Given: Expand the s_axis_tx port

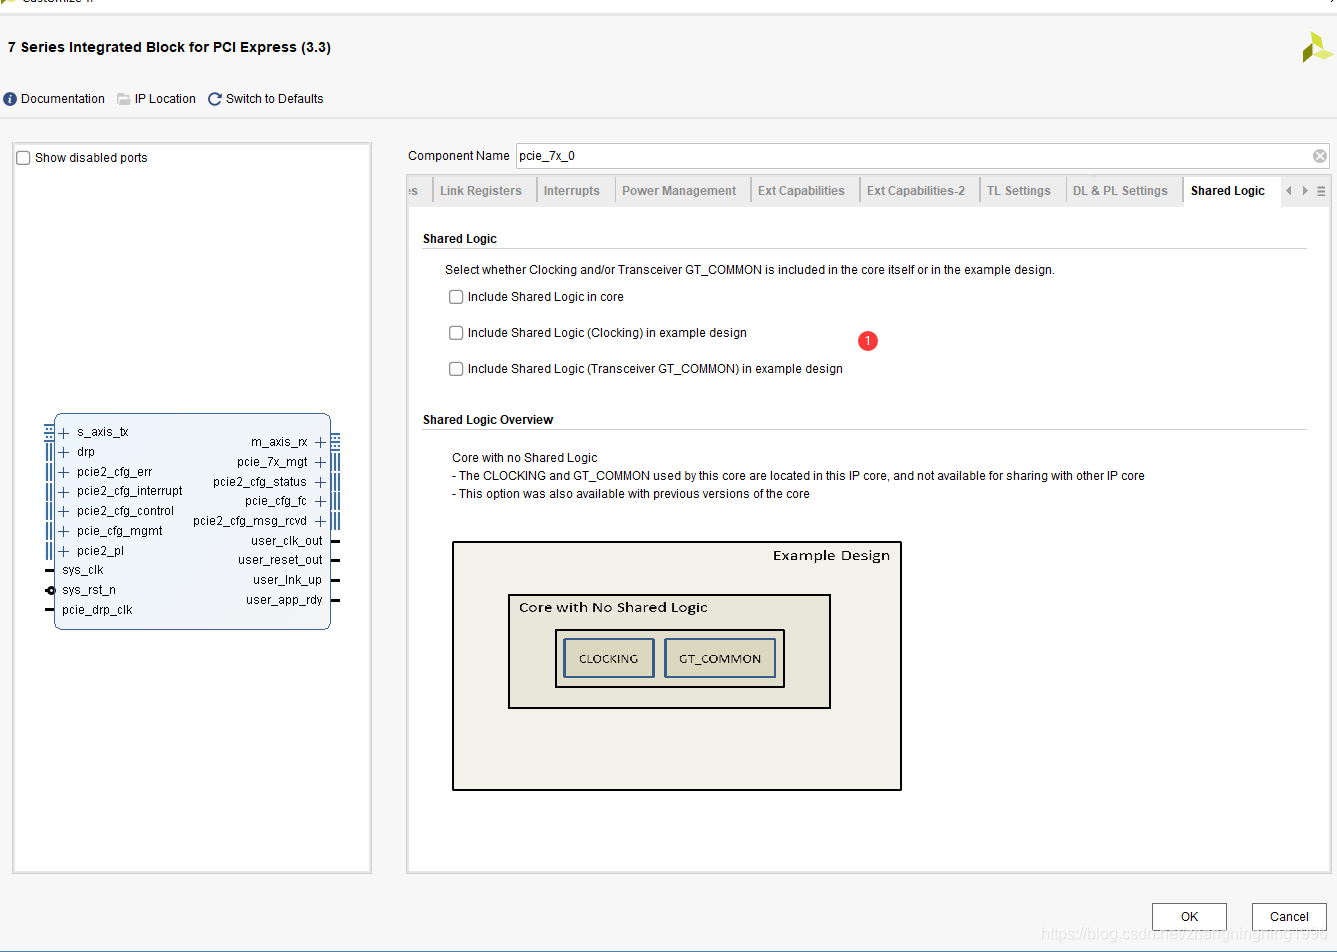Looking at the screenshot, I should point(64,433).
